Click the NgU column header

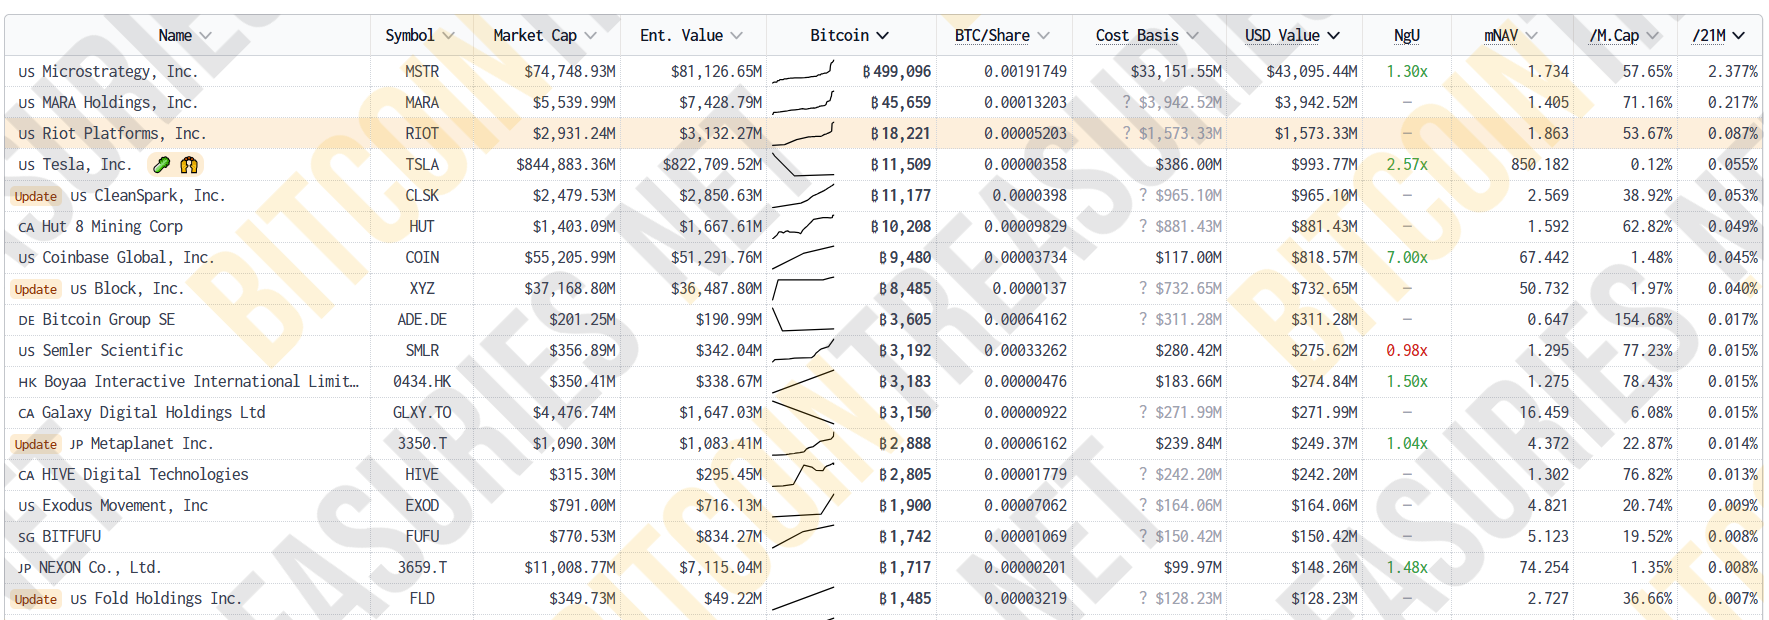click(1407, 36)
